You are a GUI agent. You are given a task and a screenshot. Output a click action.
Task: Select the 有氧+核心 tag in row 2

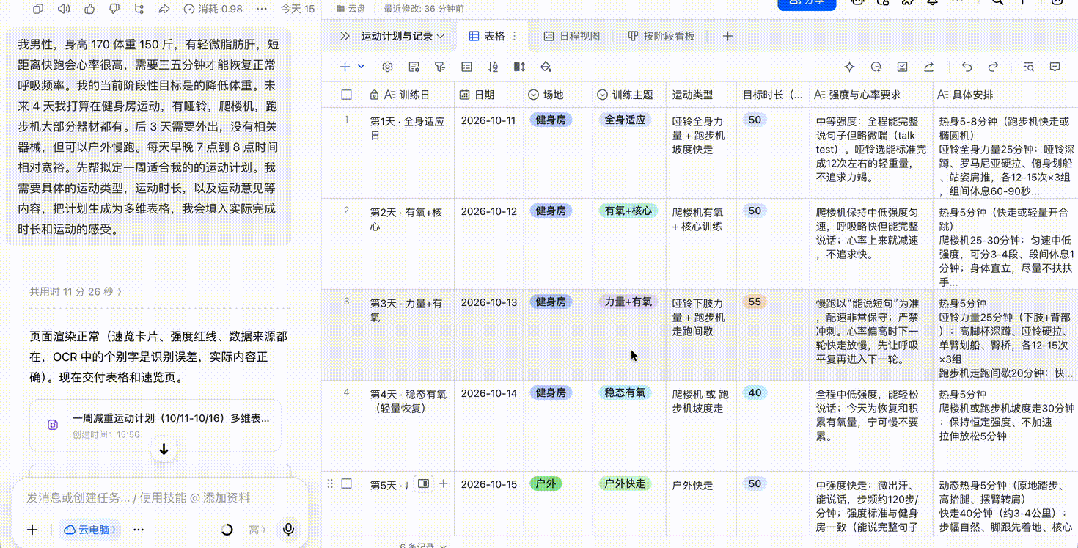pos(627,211)
